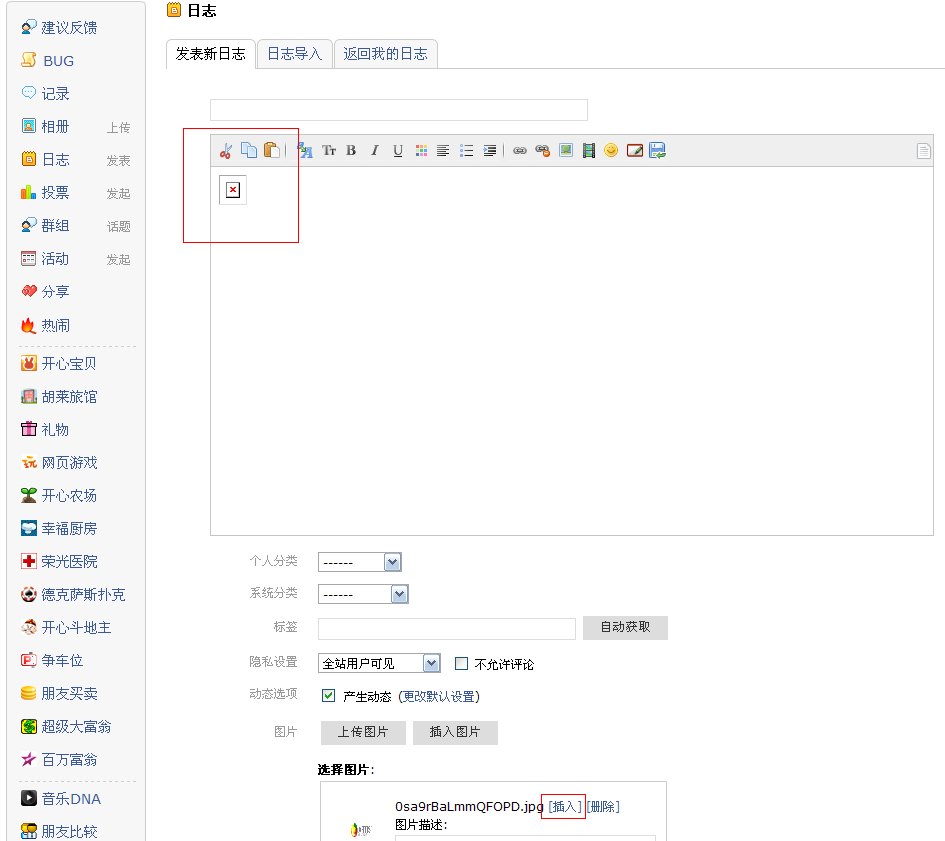Image resolution: width=945 pixels, height=841 pixels.
Task: Open 争车位 app link
Action: pos(62,661)
